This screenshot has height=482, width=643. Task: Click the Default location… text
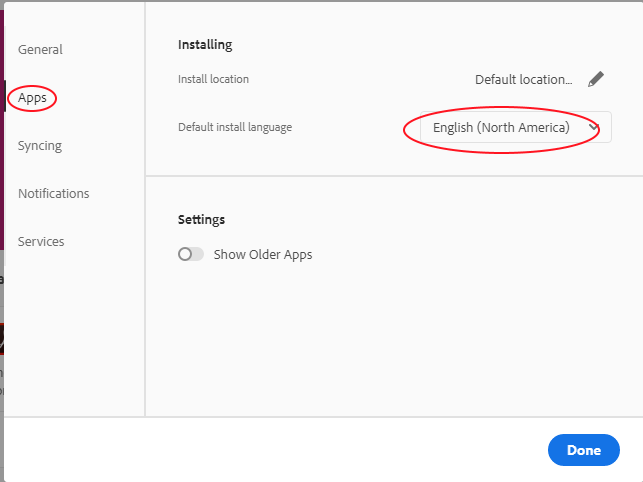[524, 80]
